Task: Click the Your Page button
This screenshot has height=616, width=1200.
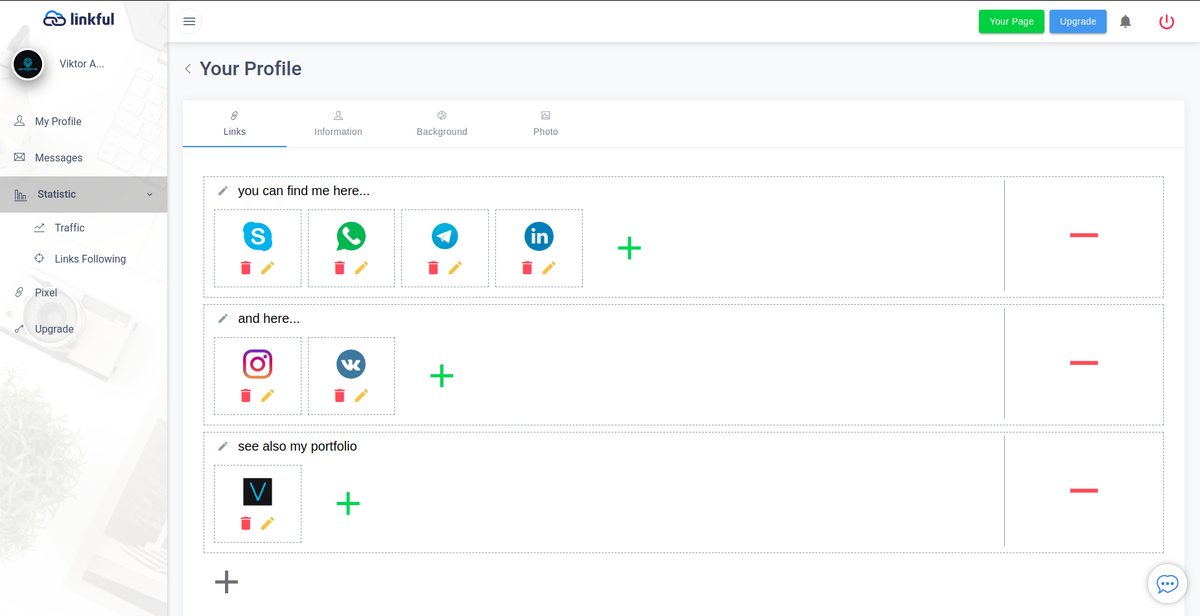Action: click(1011, 21)
